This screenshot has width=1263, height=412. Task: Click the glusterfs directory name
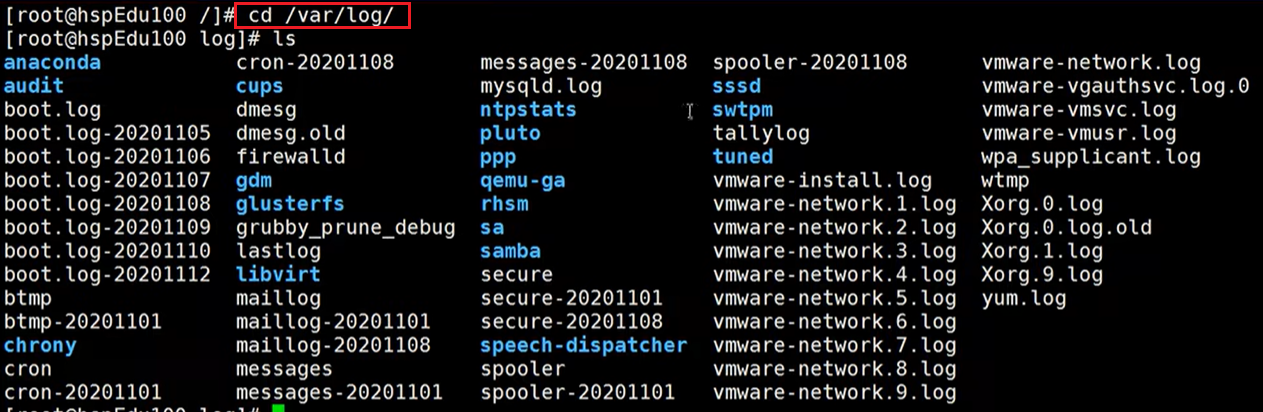[290, 204]
